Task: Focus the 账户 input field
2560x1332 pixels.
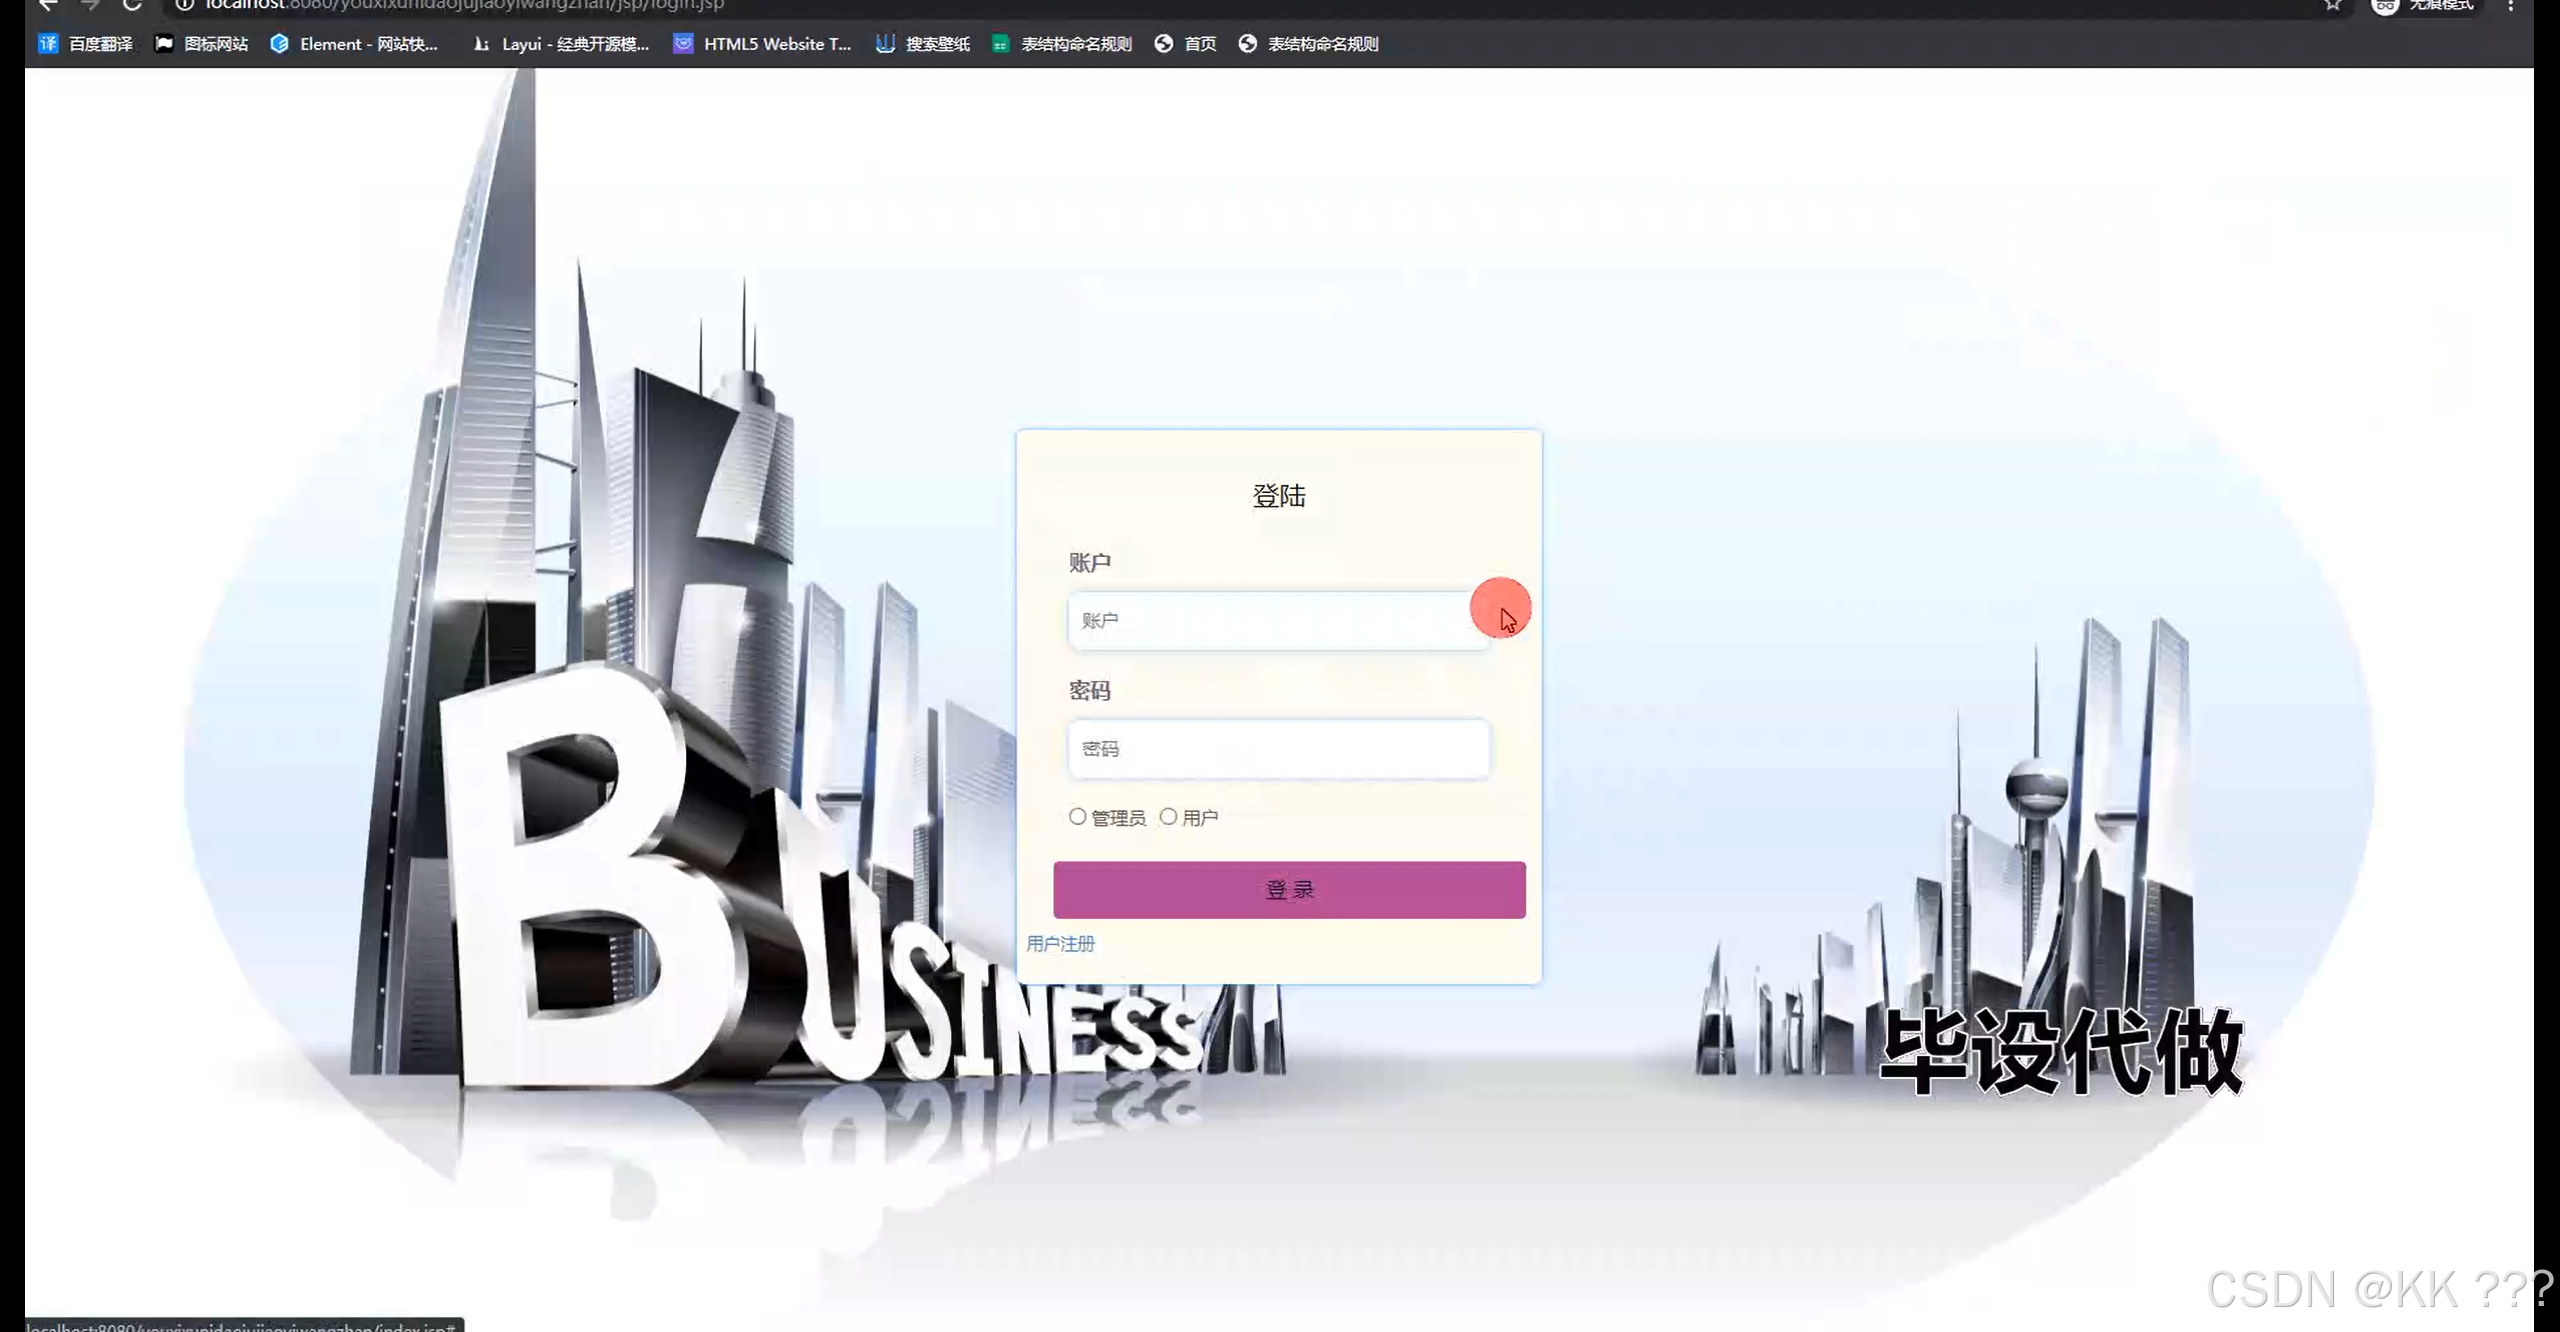Action: pyautogui.click(x=1270, y=621)
